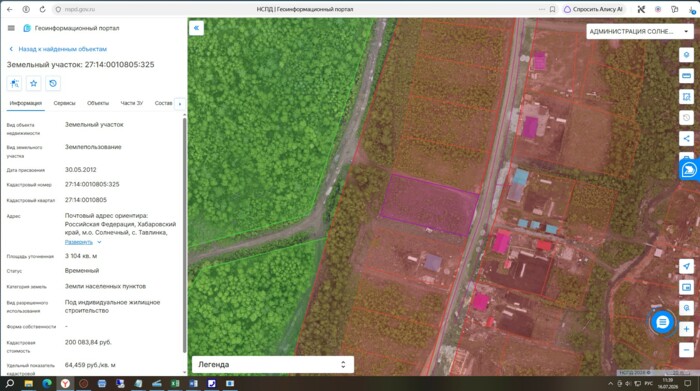Add land plot to favorites with star icon

point(33,83)
